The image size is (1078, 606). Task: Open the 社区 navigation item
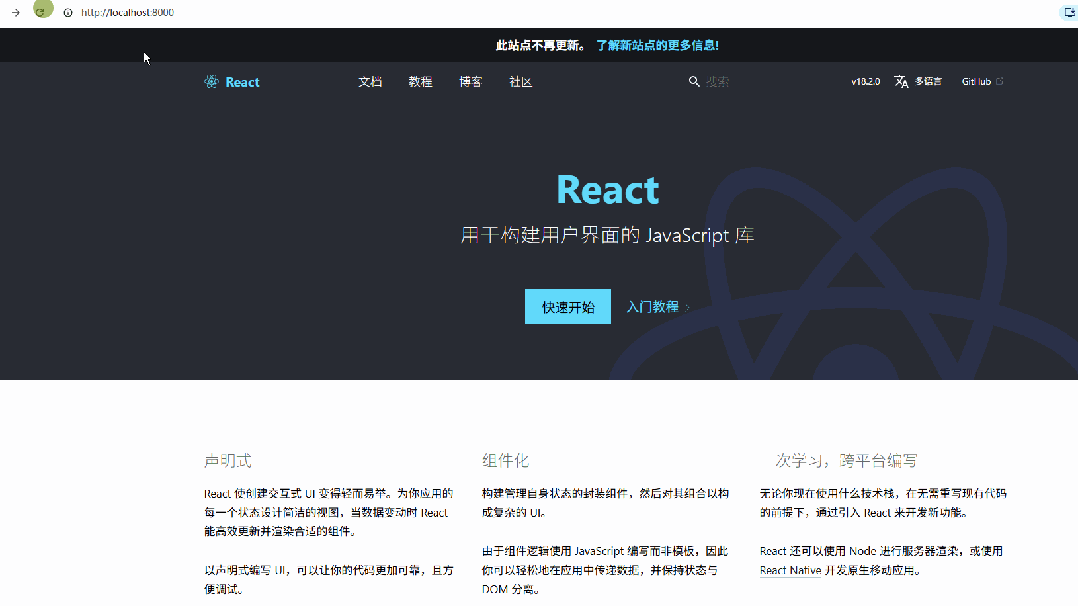[520, 82]
